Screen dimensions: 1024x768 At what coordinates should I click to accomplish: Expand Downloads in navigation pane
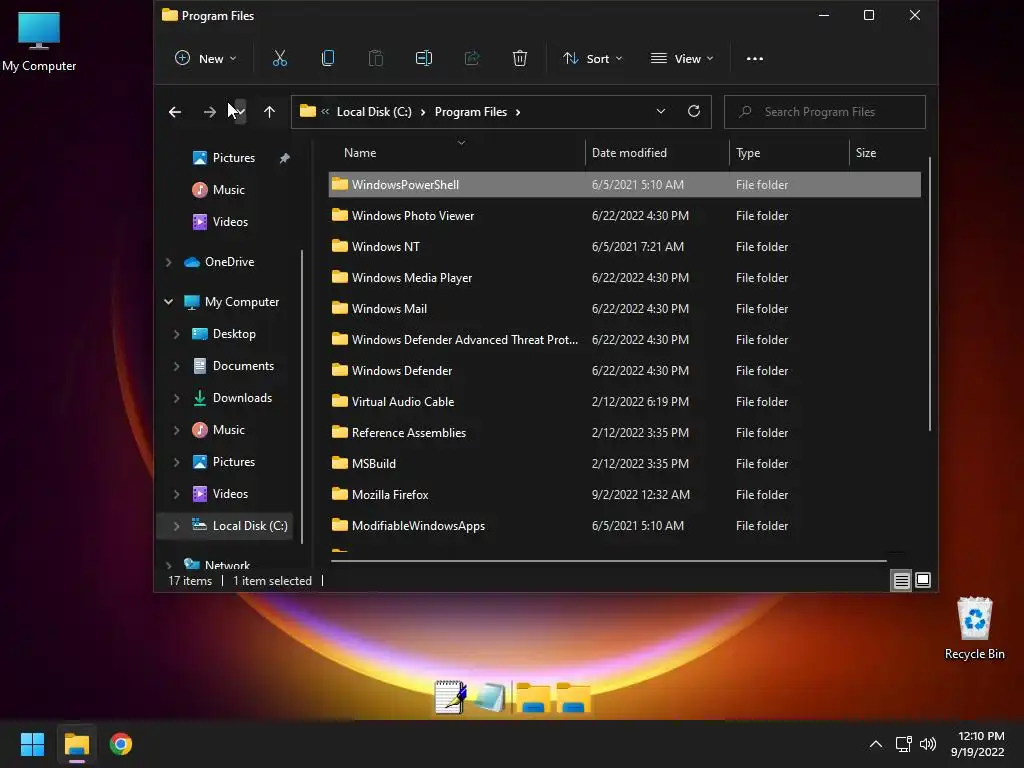pyautogui.click(x=176, y=398)
